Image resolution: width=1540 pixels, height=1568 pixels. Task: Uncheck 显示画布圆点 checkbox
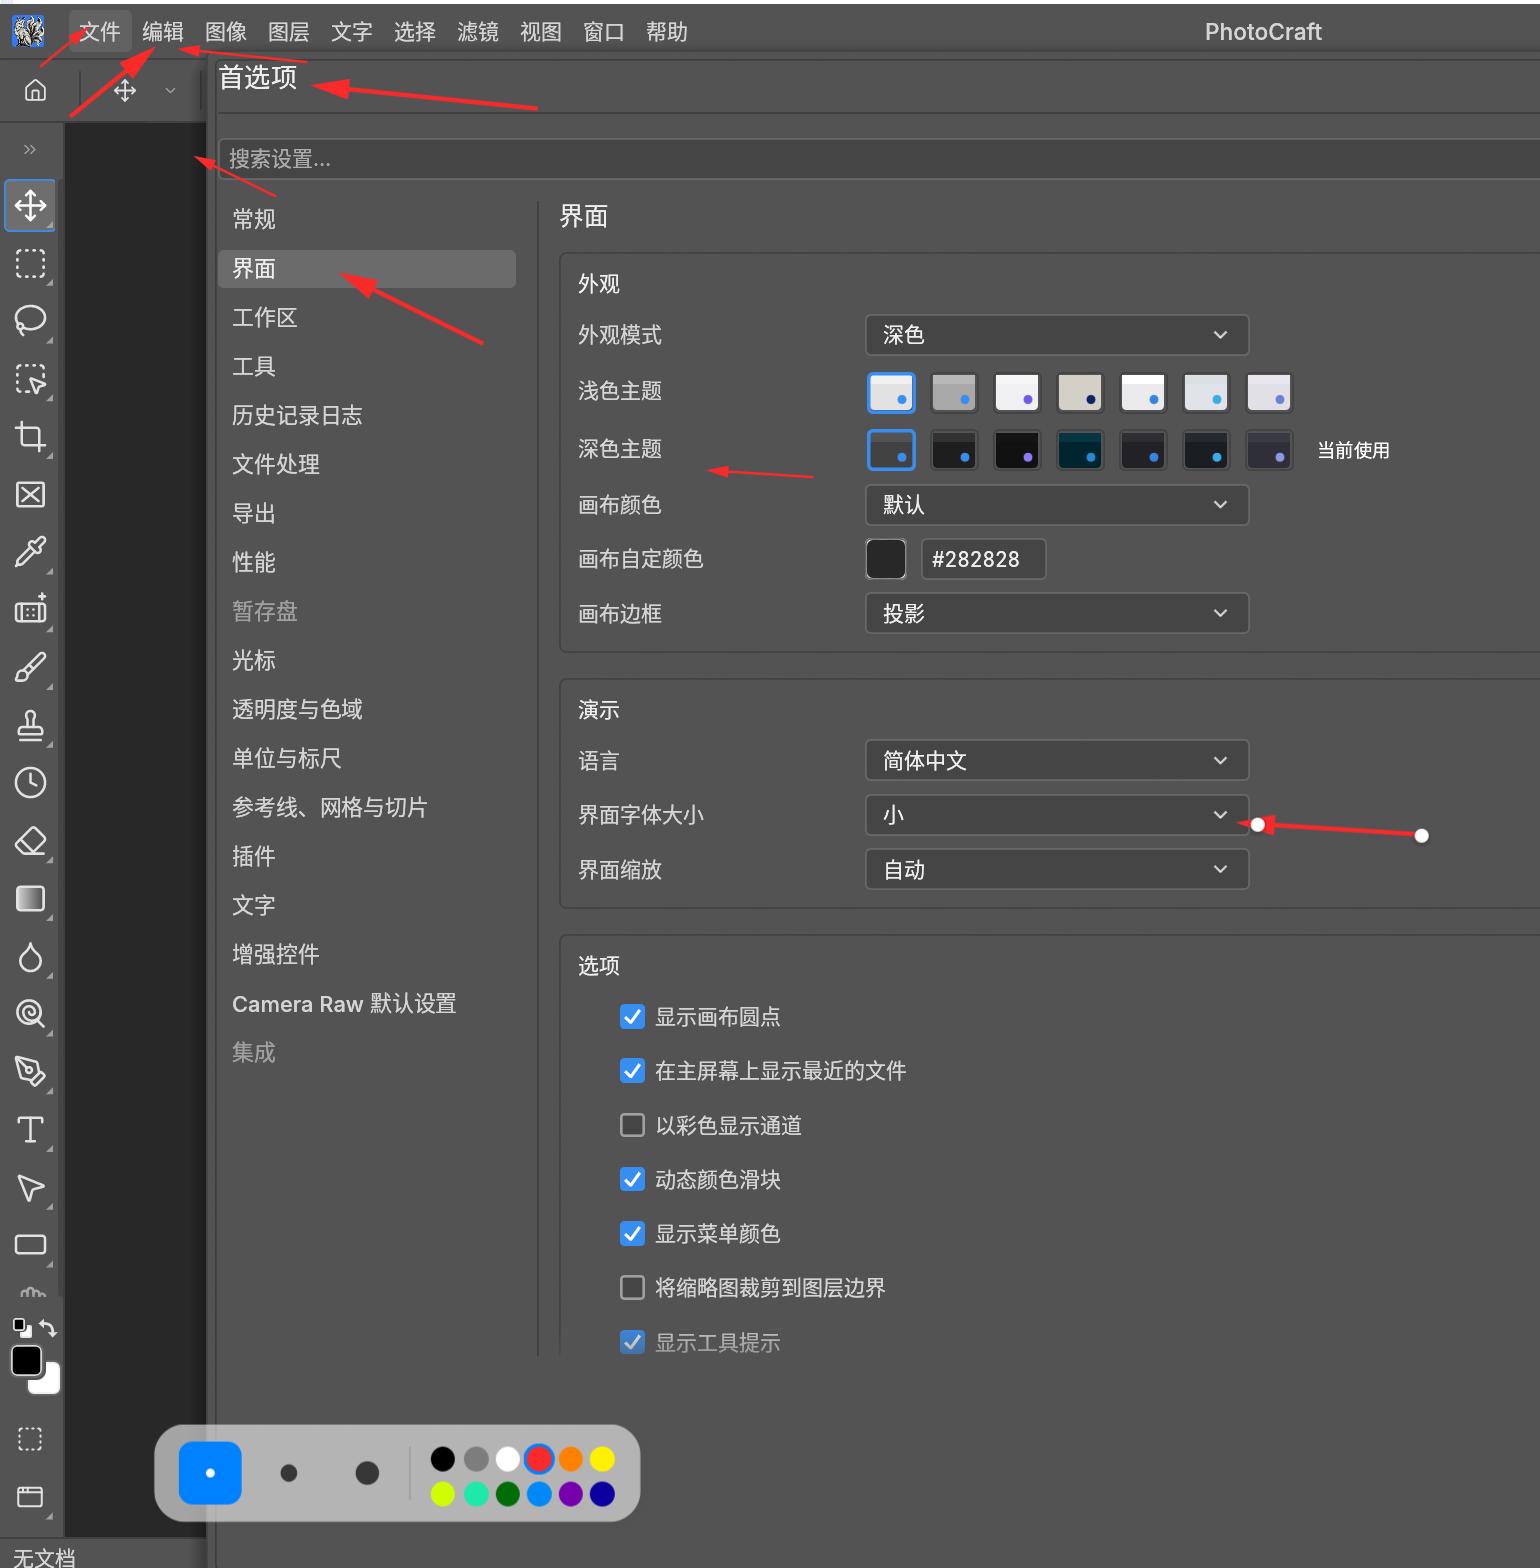632,1017
